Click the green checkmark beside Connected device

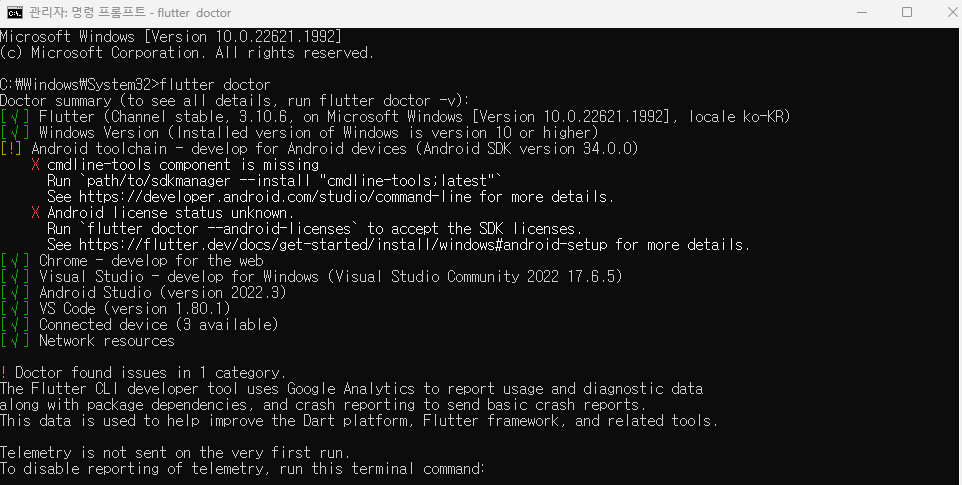click(x=15, y=324)
